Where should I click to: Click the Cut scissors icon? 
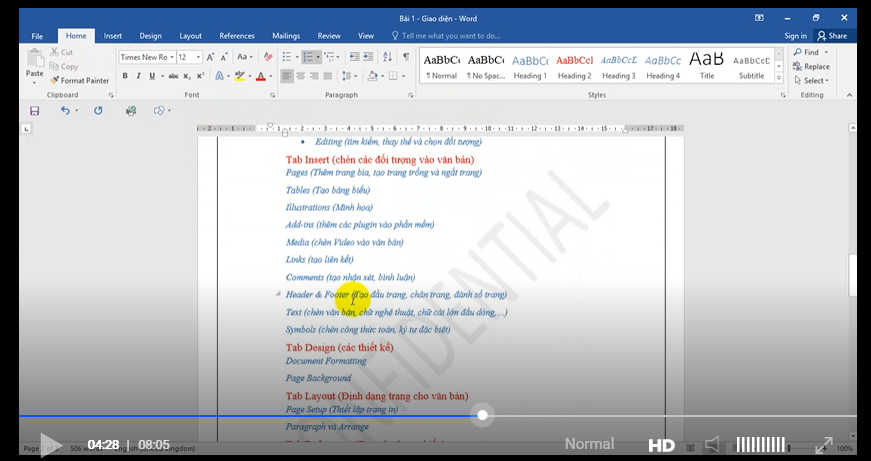pos(54,52)
